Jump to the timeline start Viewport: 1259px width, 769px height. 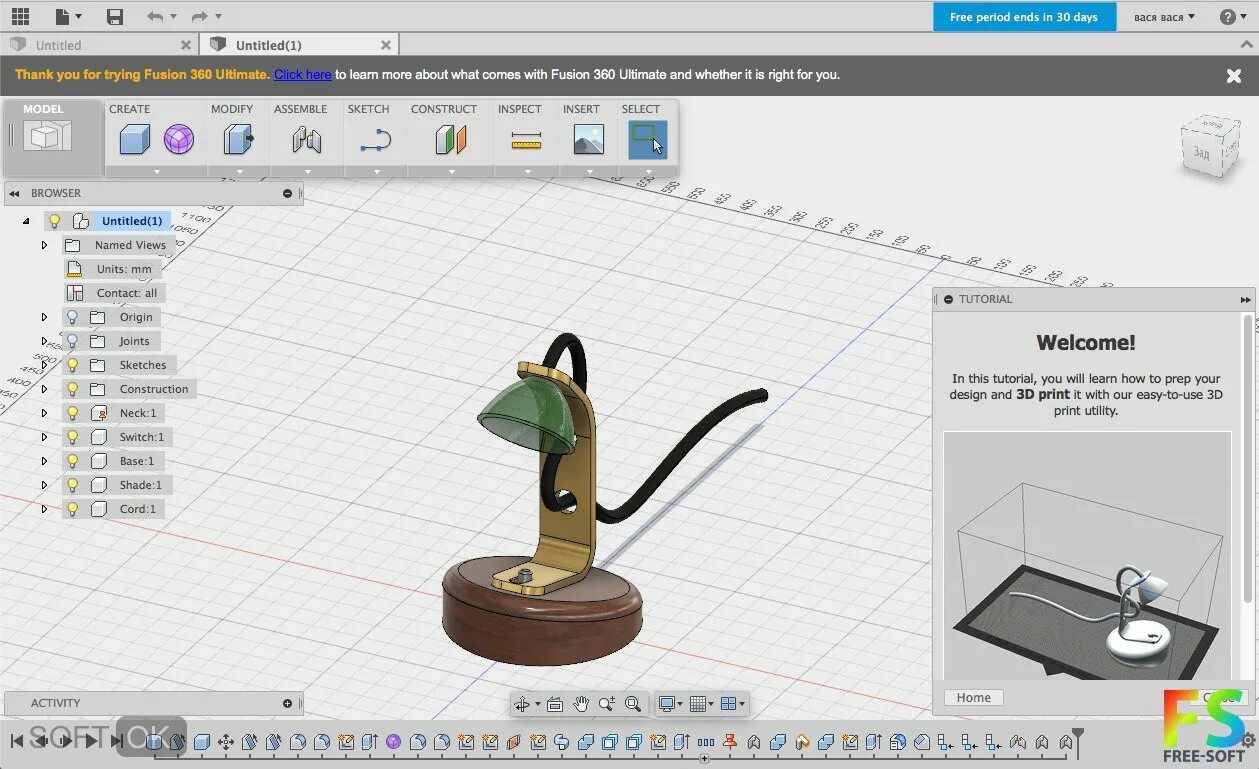pyautogui.click(x=17, y=741)
